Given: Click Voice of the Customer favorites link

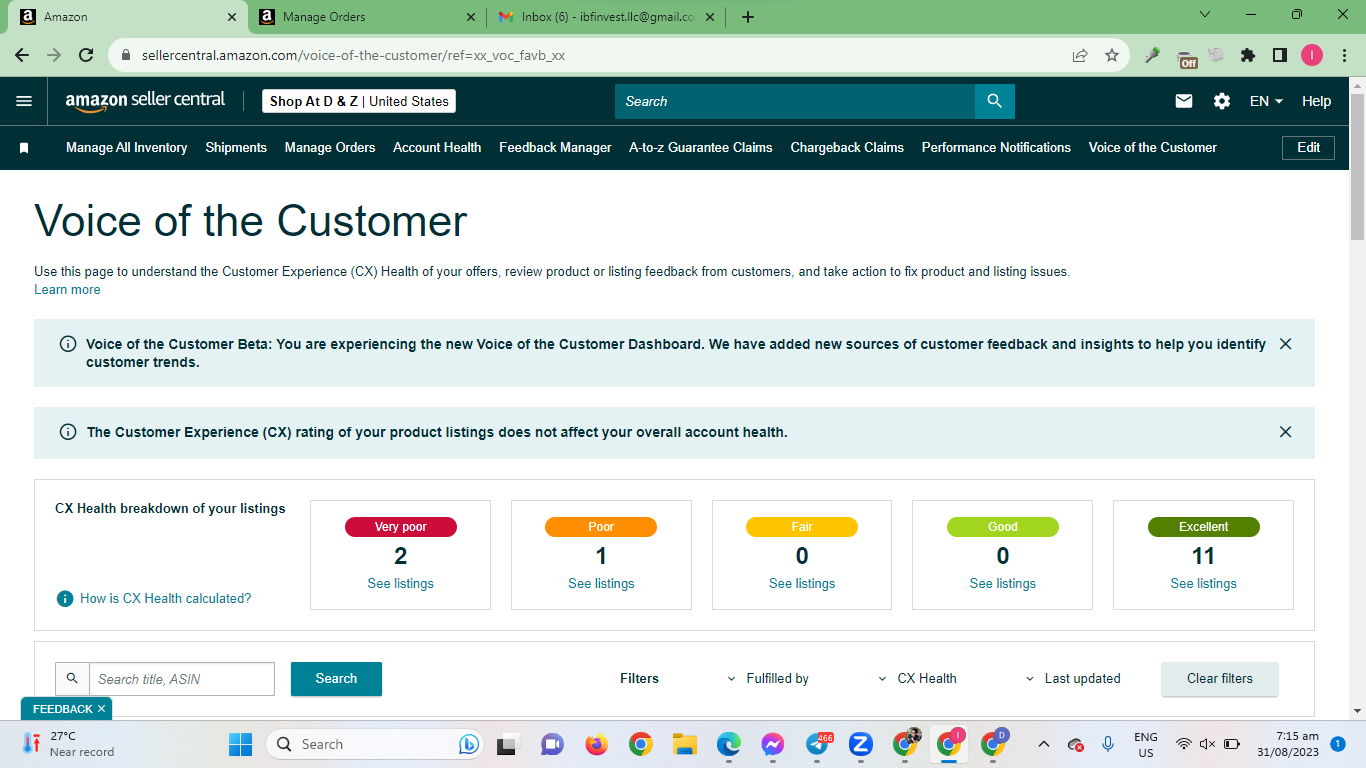Looking at the screenshot, I should [1153, 148].
